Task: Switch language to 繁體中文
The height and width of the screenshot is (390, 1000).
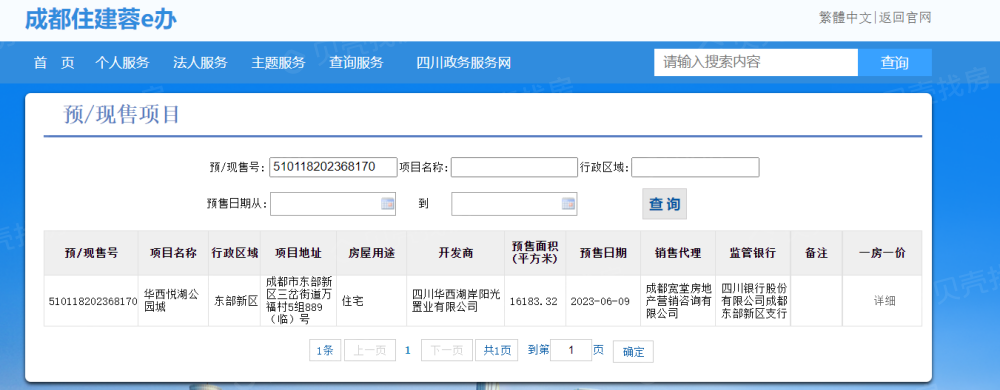Action: 845,18
